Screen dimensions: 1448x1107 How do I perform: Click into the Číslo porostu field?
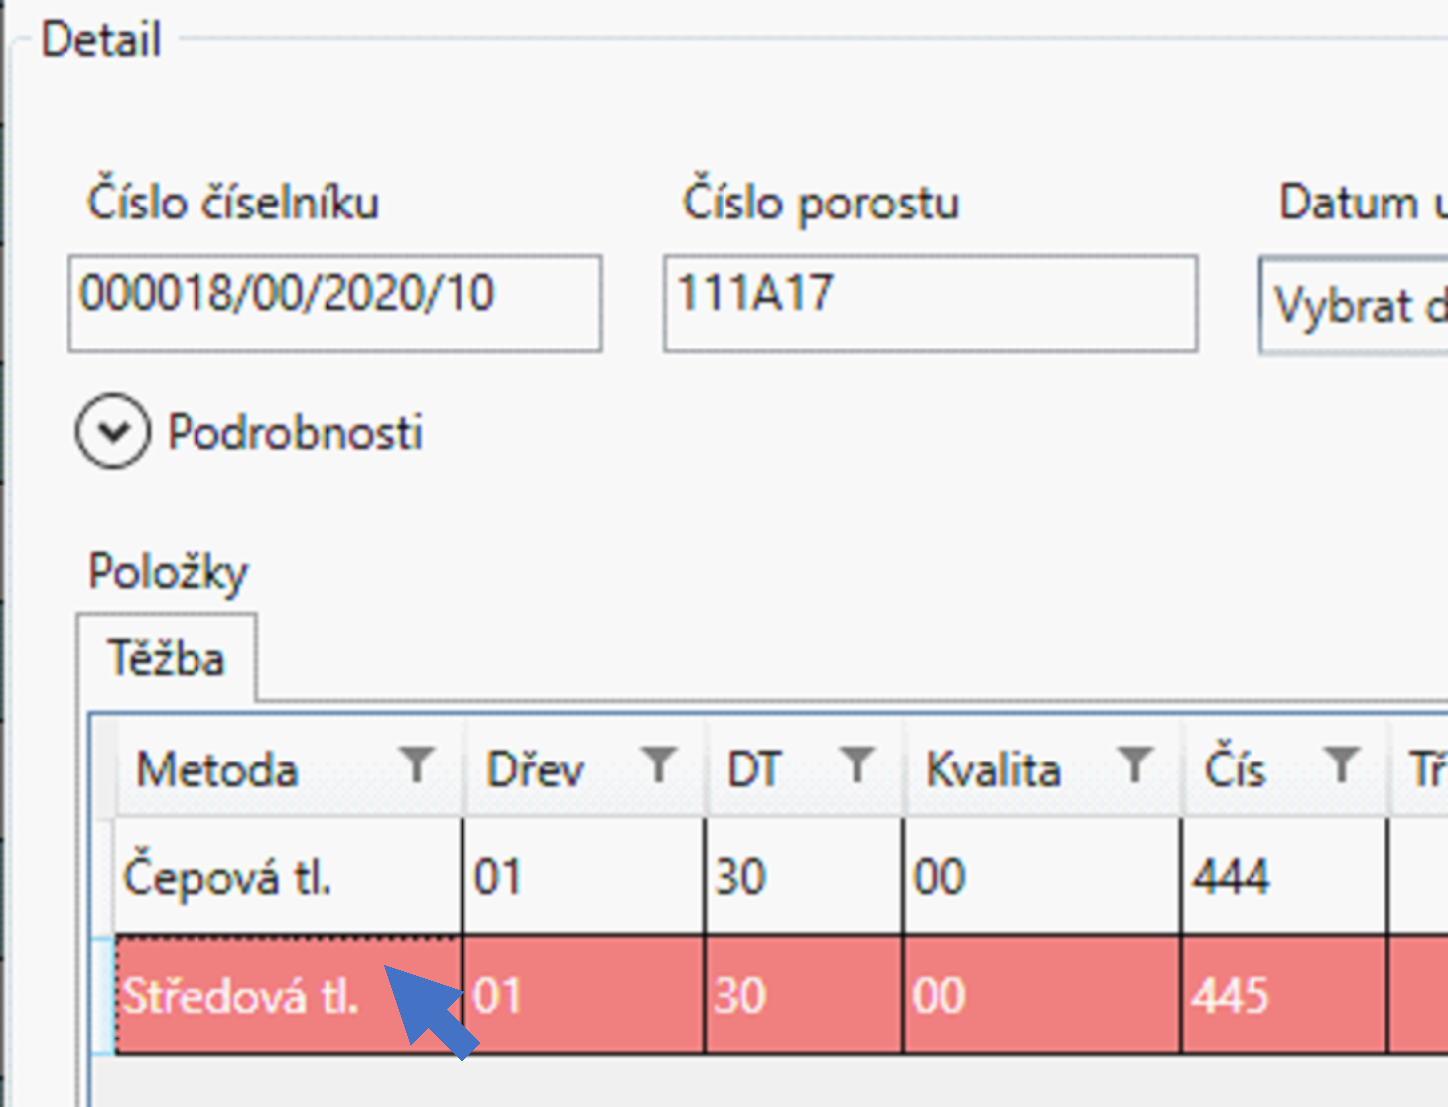coord(930,303)
